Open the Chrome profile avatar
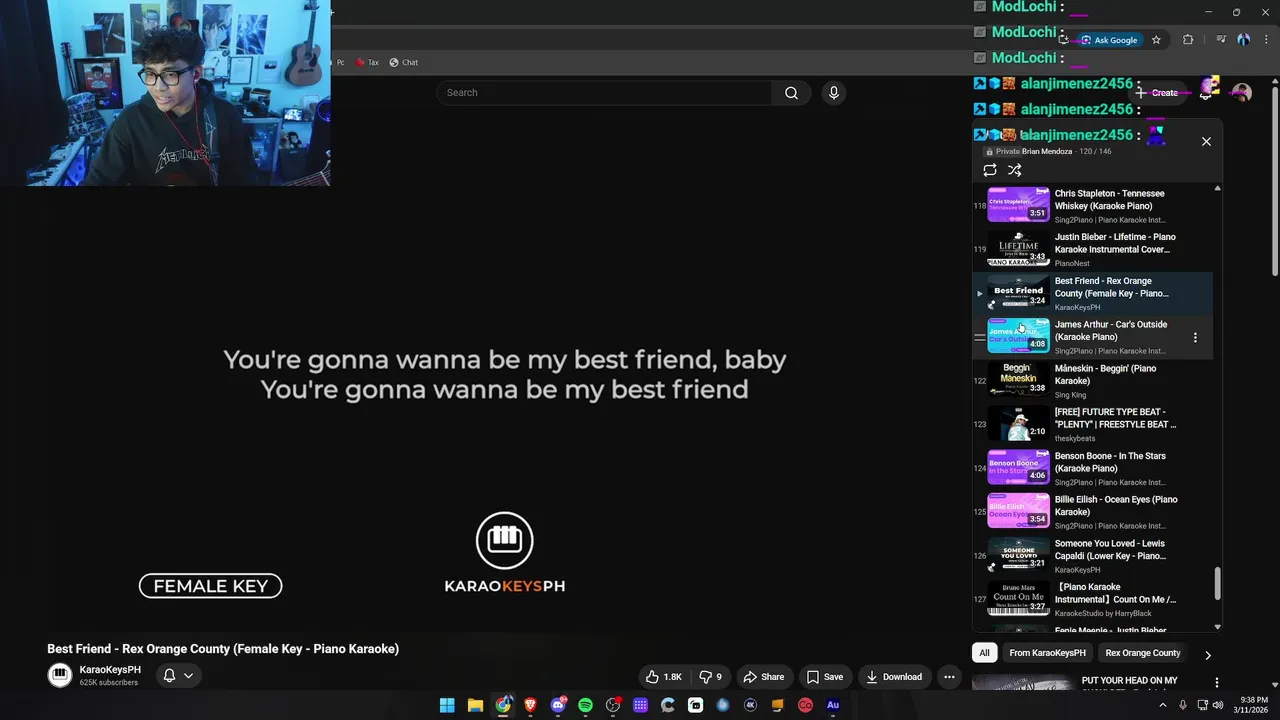Viewport: 1280px width, 720px height. click(1243, 40)
